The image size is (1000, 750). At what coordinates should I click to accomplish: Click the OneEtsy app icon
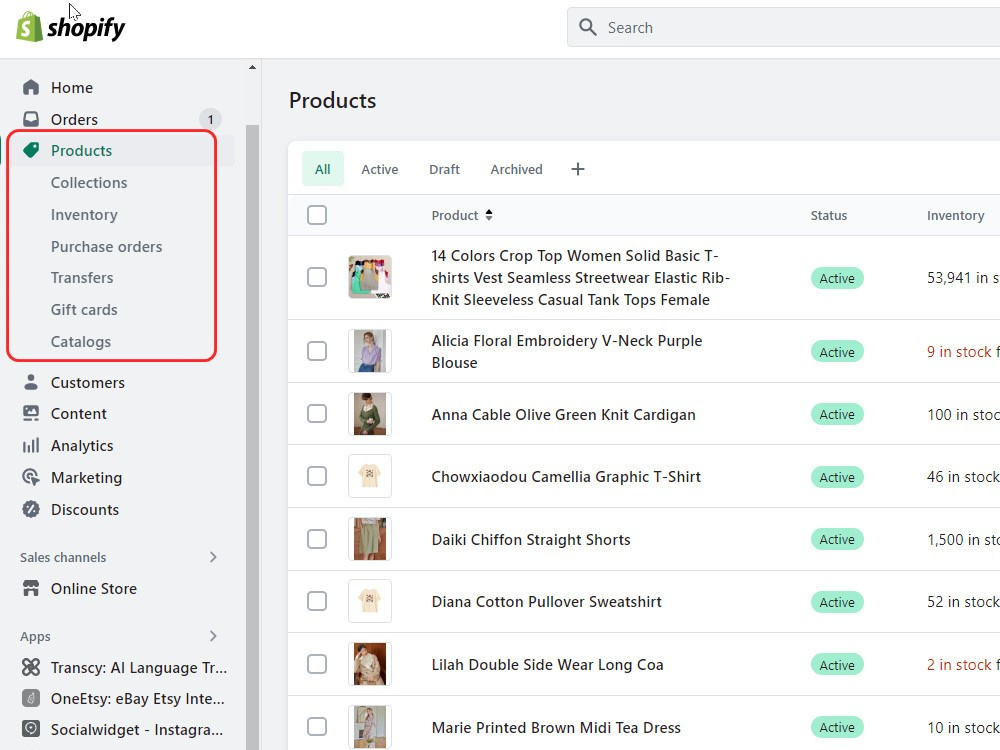[31, 698]
